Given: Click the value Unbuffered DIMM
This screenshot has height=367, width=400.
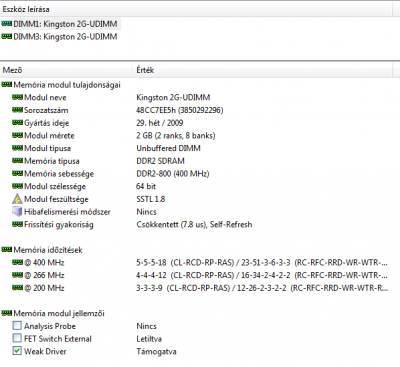Looking at the screenshot, I should pos(168,148).
